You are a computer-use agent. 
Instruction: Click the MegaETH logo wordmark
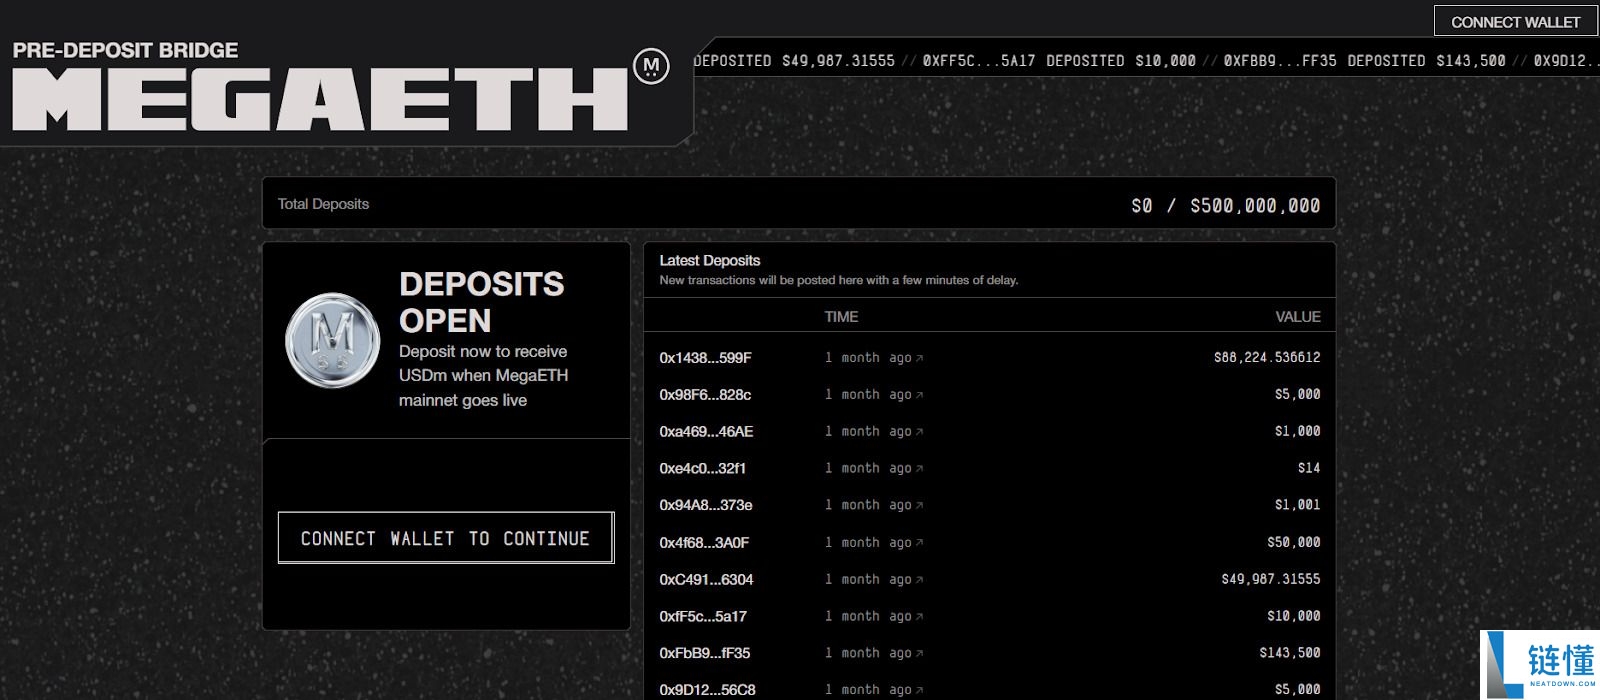pyautogui.click(x=320, y=100)
